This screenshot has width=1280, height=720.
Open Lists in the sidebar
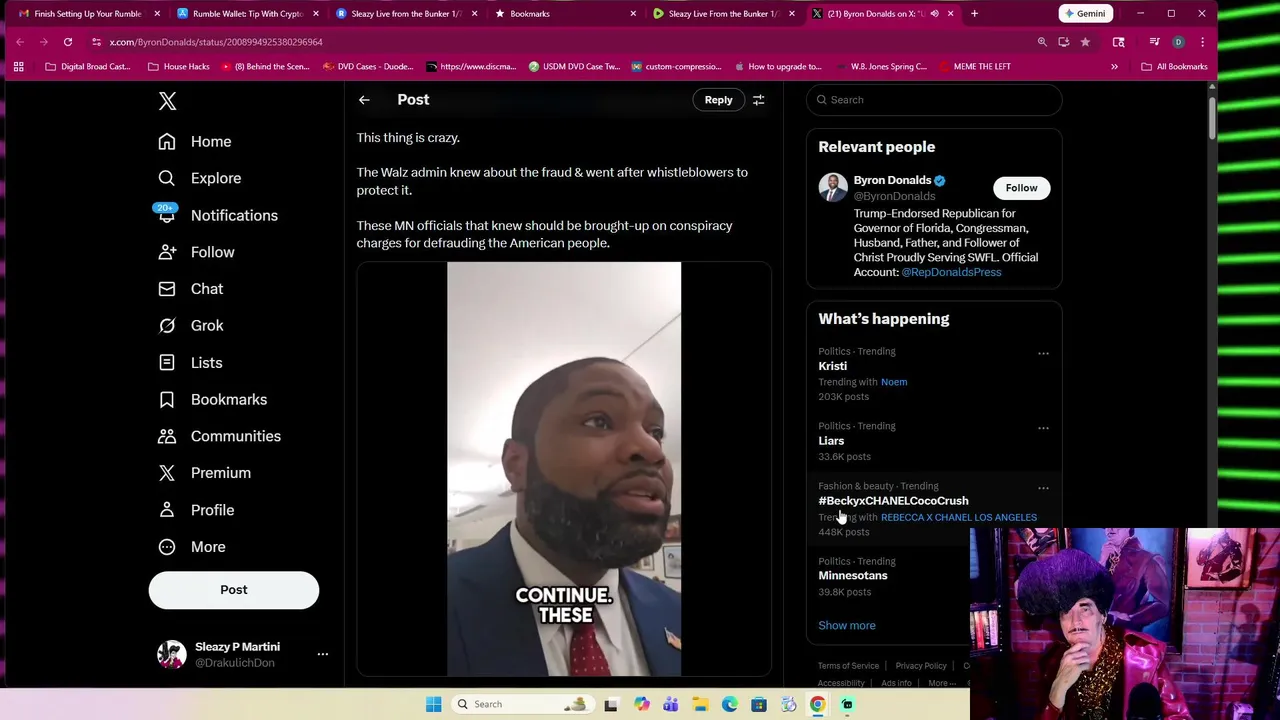click(x=190, y=363)
